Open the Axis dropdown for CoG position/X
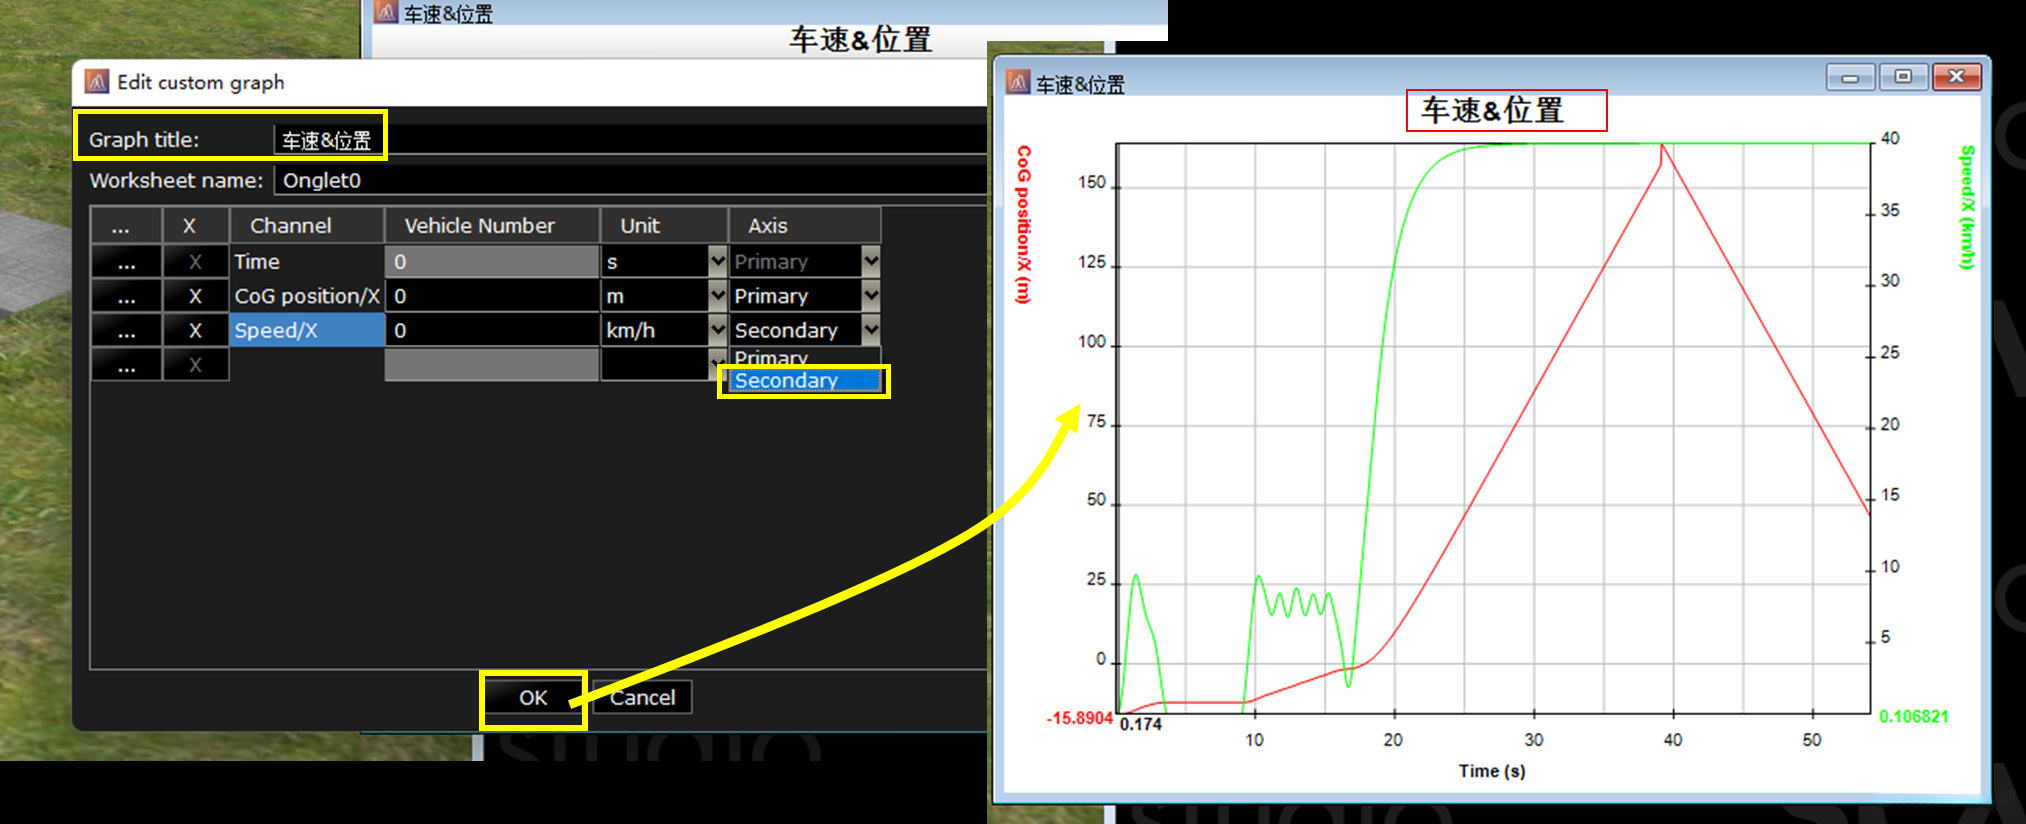This screenshot has height=824, width=2026. [871, 295]
